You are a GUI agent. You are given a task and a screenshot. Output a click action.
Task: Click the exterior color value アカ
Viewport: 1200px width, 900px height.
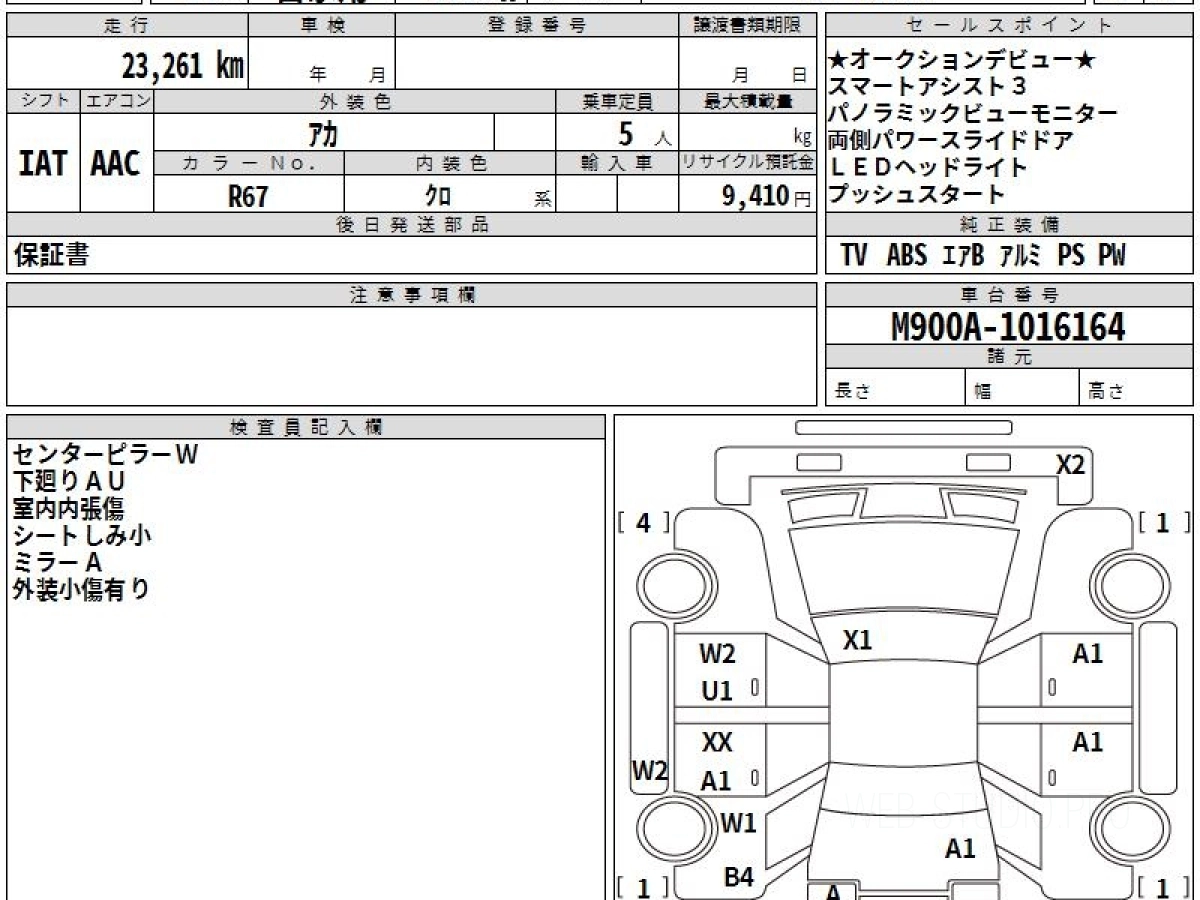pos(323,133)
